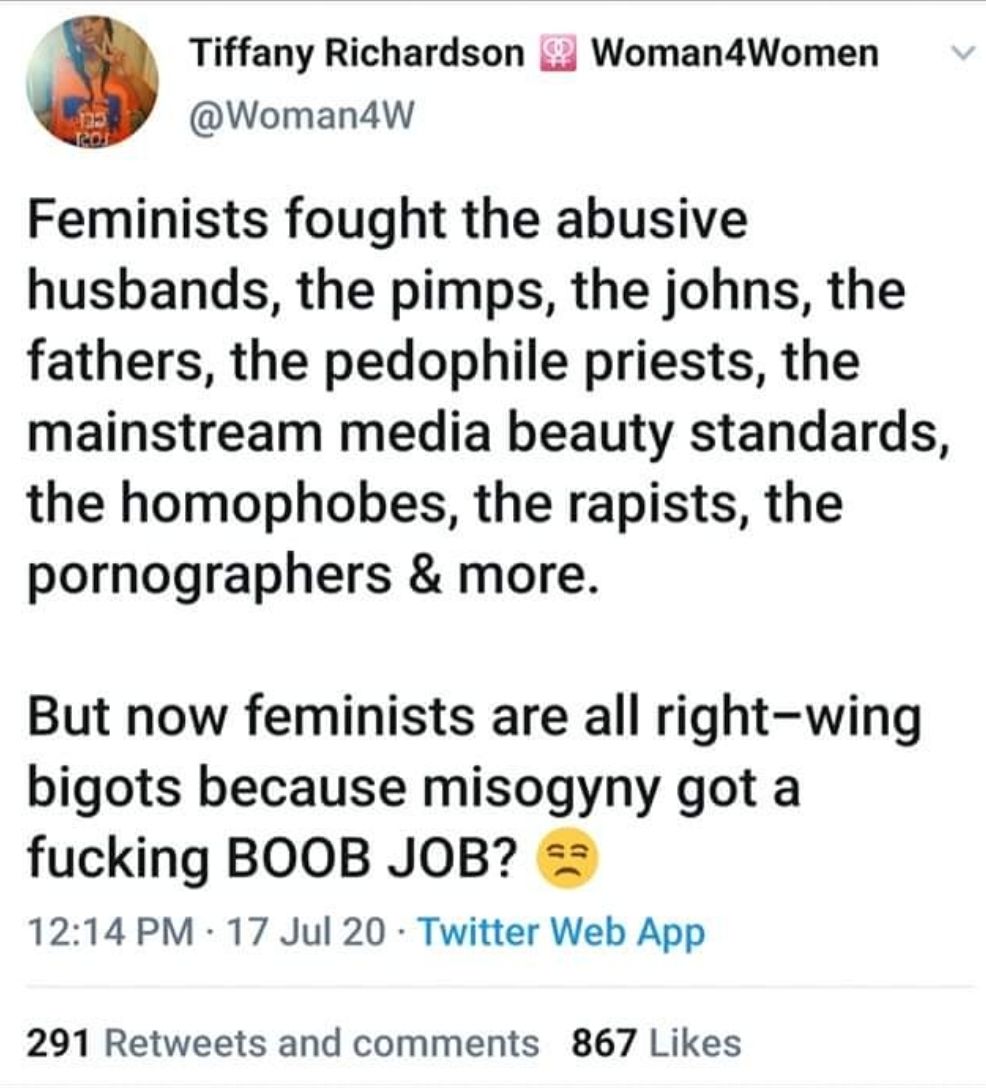Click the 12:14 PM timestamp
Image resolution: width=986 pixels, height=1088 pixels.
(112, 934)
